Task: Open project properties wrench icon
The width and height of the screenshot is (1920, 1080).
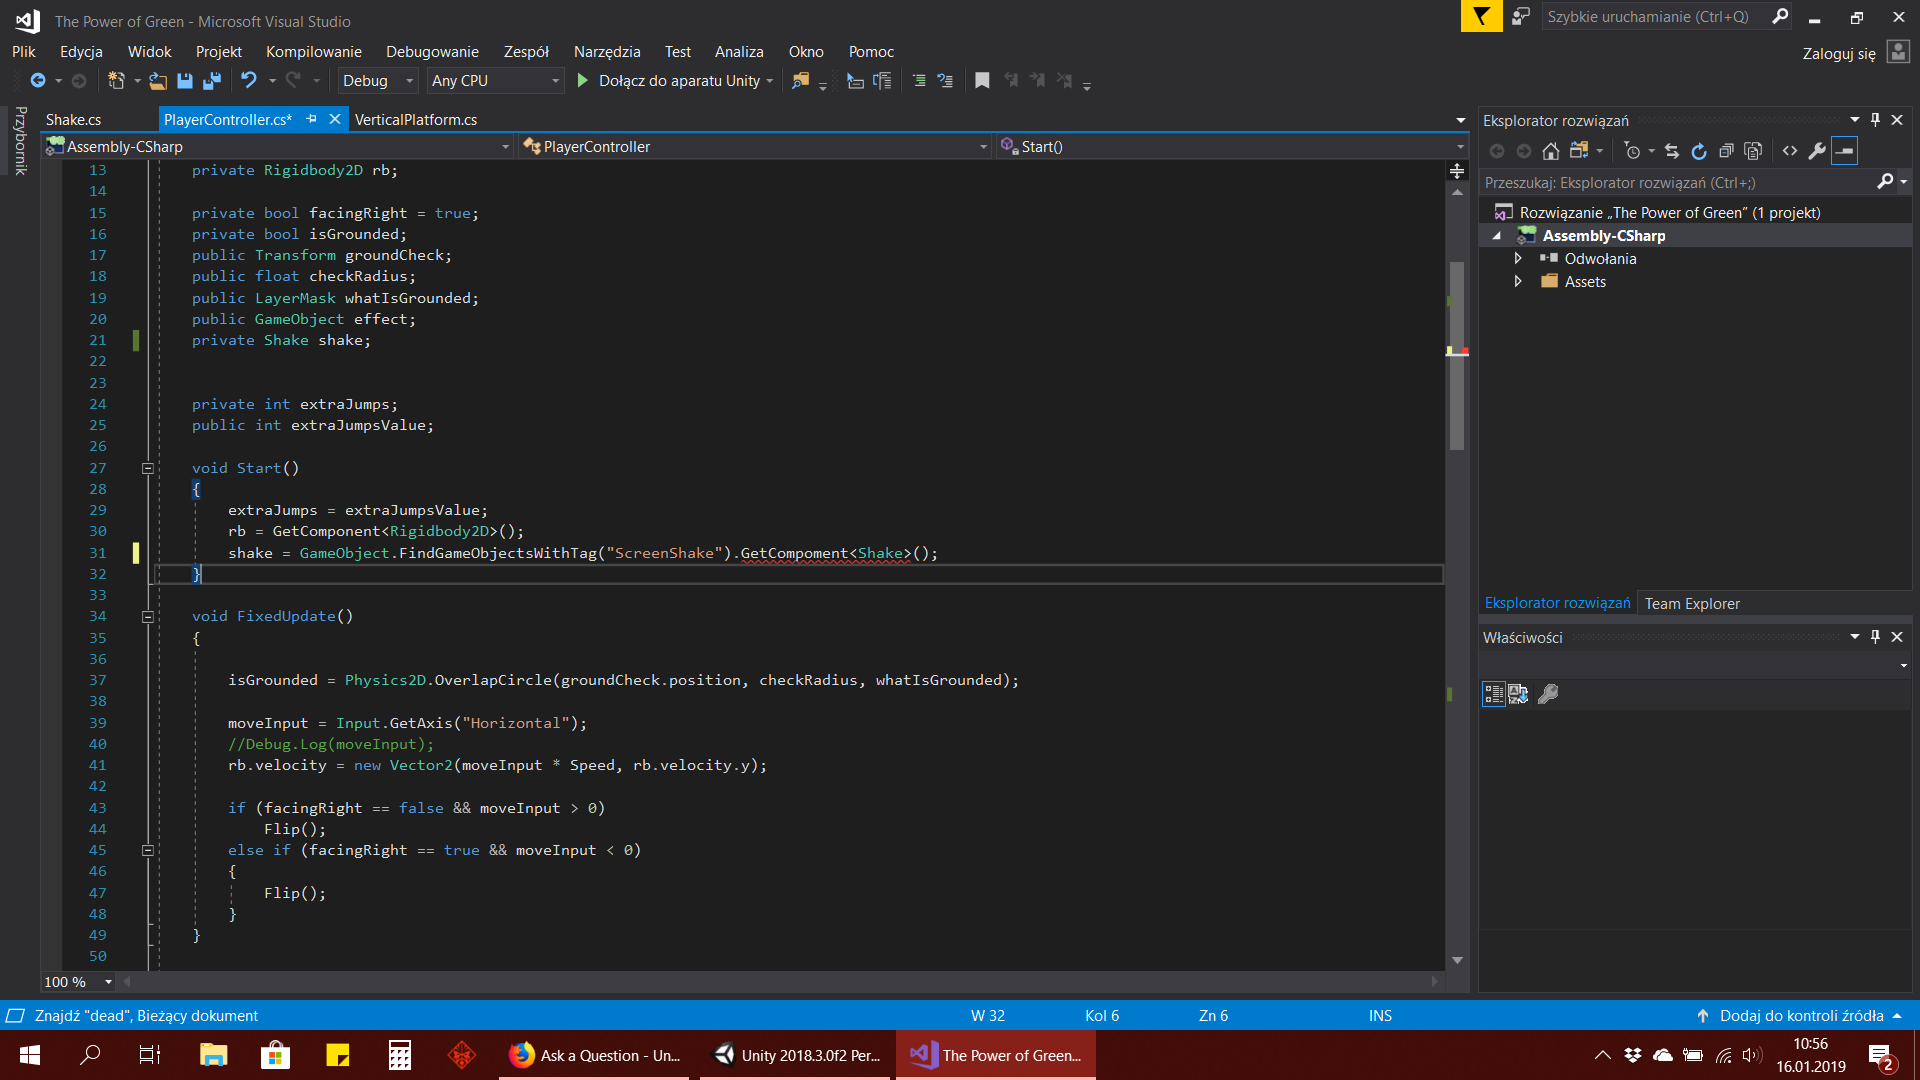Action: point(1817,151)
